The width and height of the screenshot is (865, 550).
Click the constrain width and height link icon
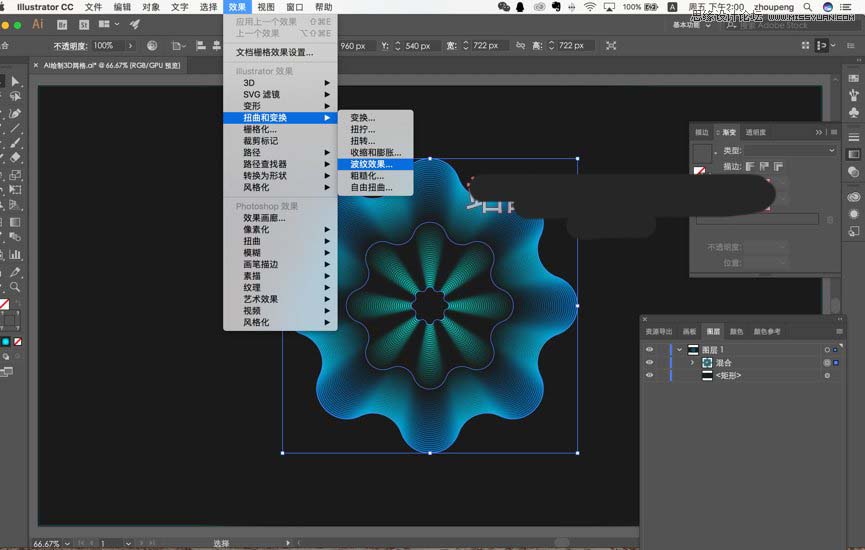[x=520, y=46]
